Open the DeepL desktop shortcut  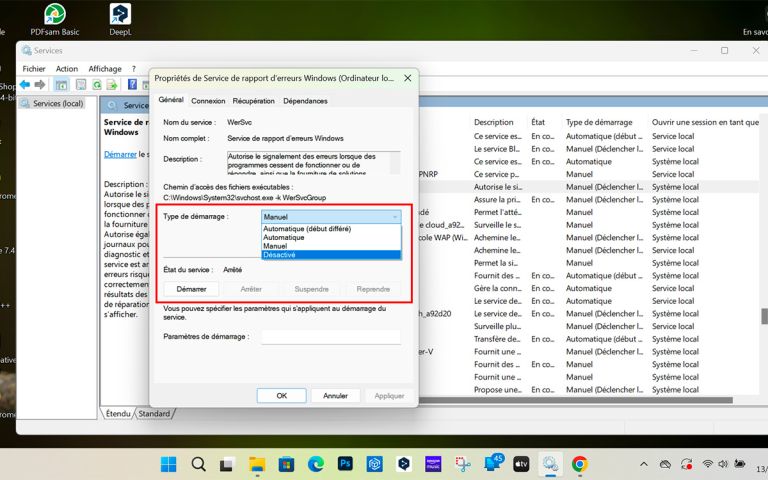120,14
